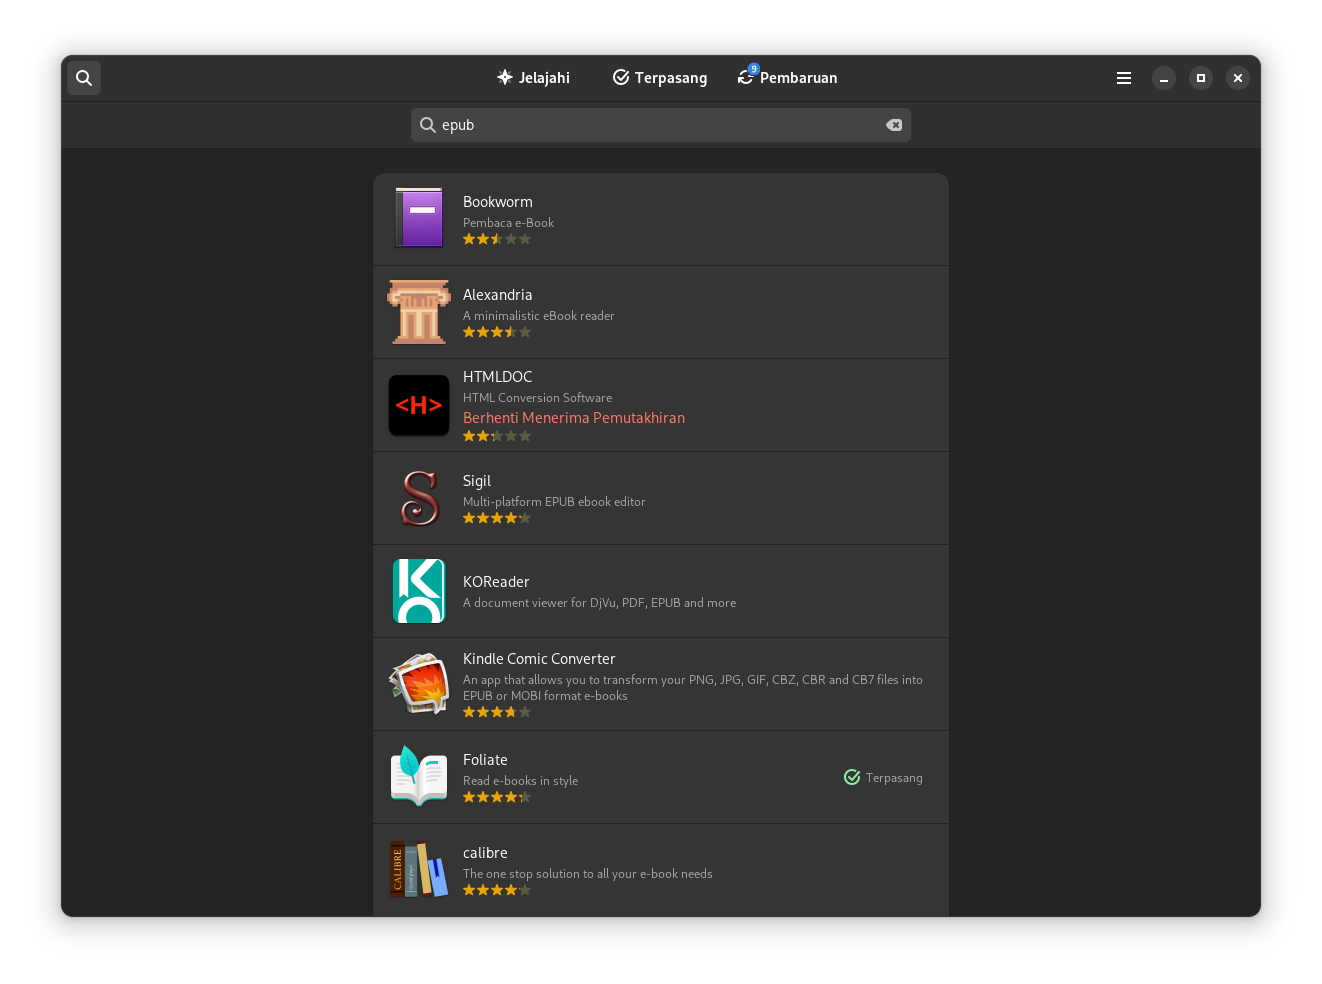Open the calibre bookshelf icon
This screenshot has width=1322, height=984.
click(419, 869)
